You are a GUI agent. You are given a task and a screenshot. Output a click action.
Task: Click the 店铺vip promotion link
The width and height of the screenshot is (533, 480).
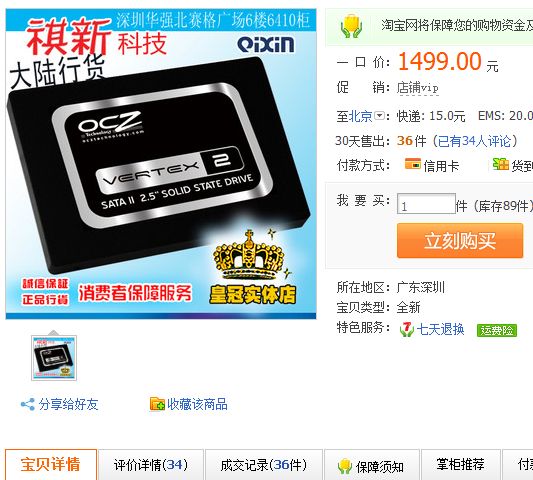(x=417, y=88)
